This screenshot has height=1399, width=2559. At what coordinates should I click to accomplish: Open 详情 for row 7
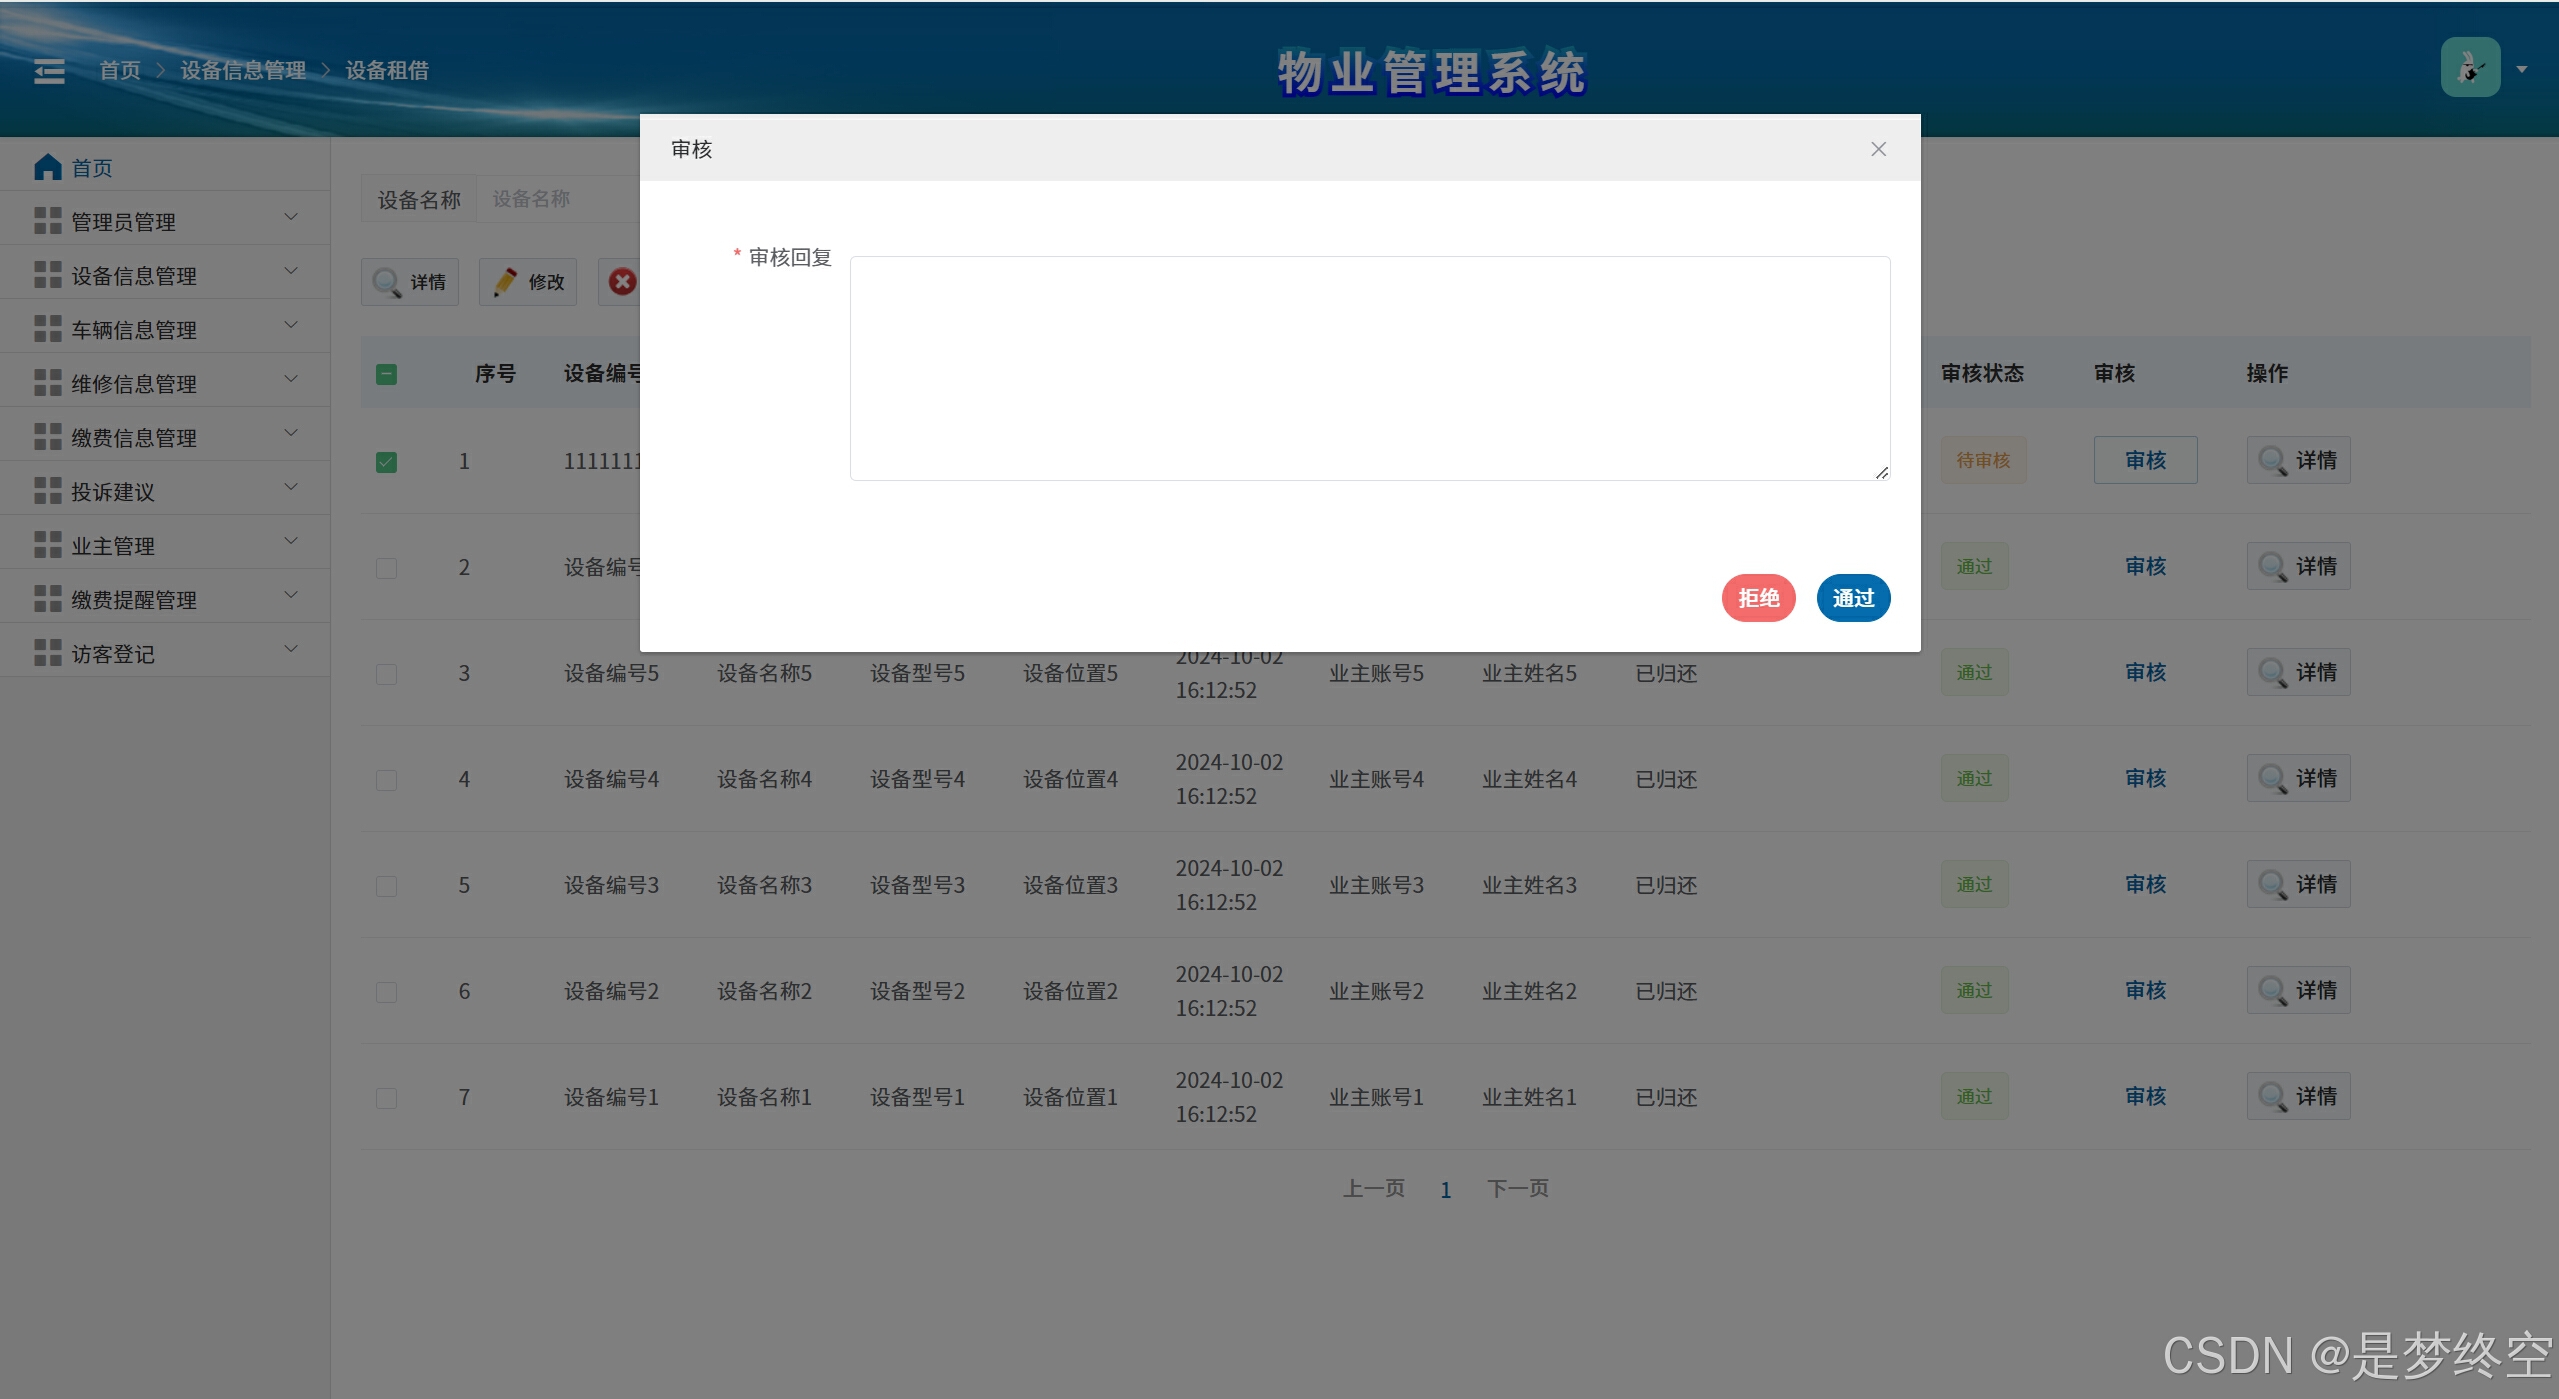click(2298, 1096)
